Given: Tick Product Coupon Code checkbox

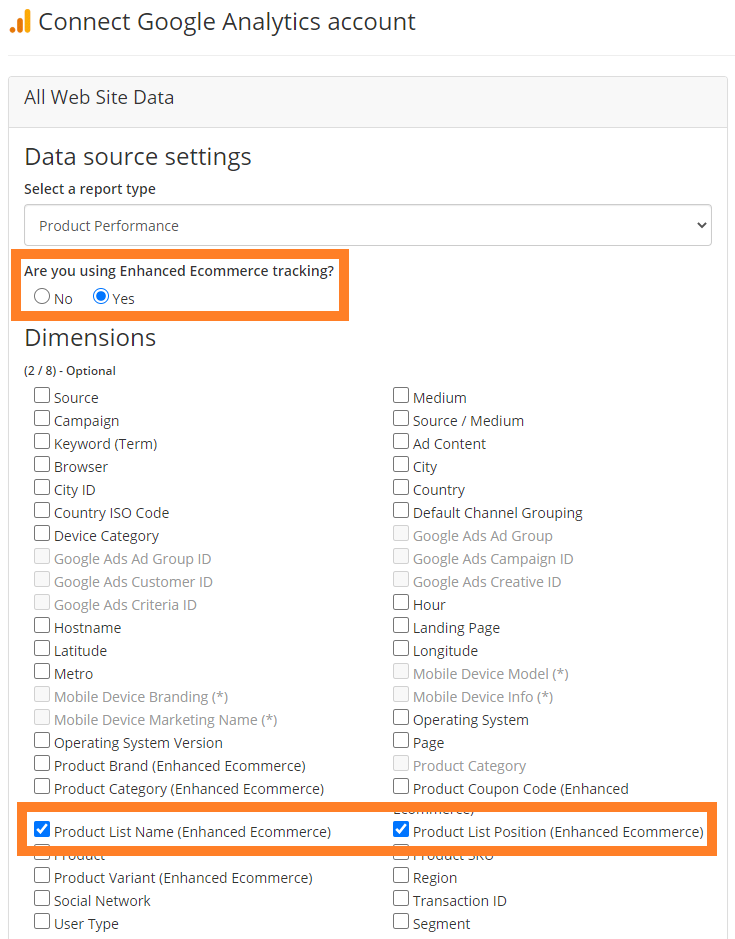Looking at the screenshot, I should (401, 786).
